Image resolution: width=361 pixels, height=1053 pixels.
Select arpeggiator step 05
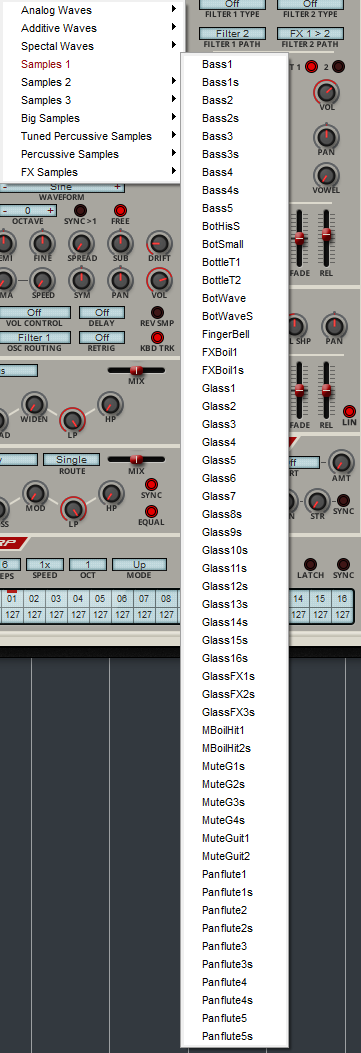click(99, 598)
